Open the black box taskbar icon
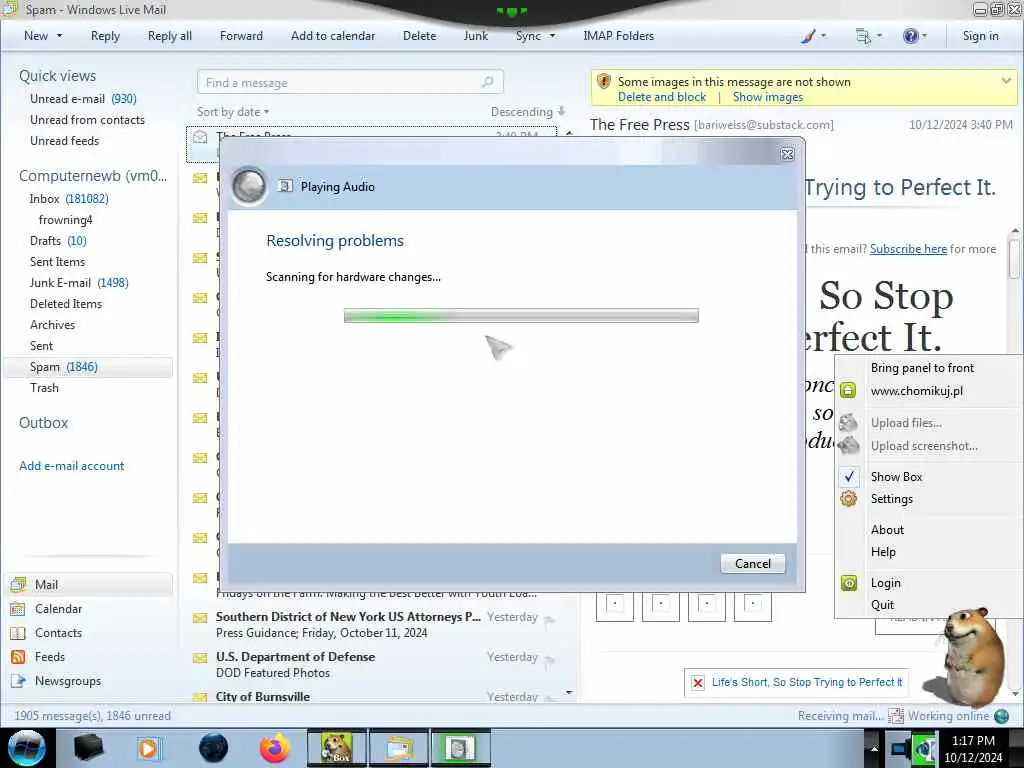1024x768 pixels. (88, 748)
